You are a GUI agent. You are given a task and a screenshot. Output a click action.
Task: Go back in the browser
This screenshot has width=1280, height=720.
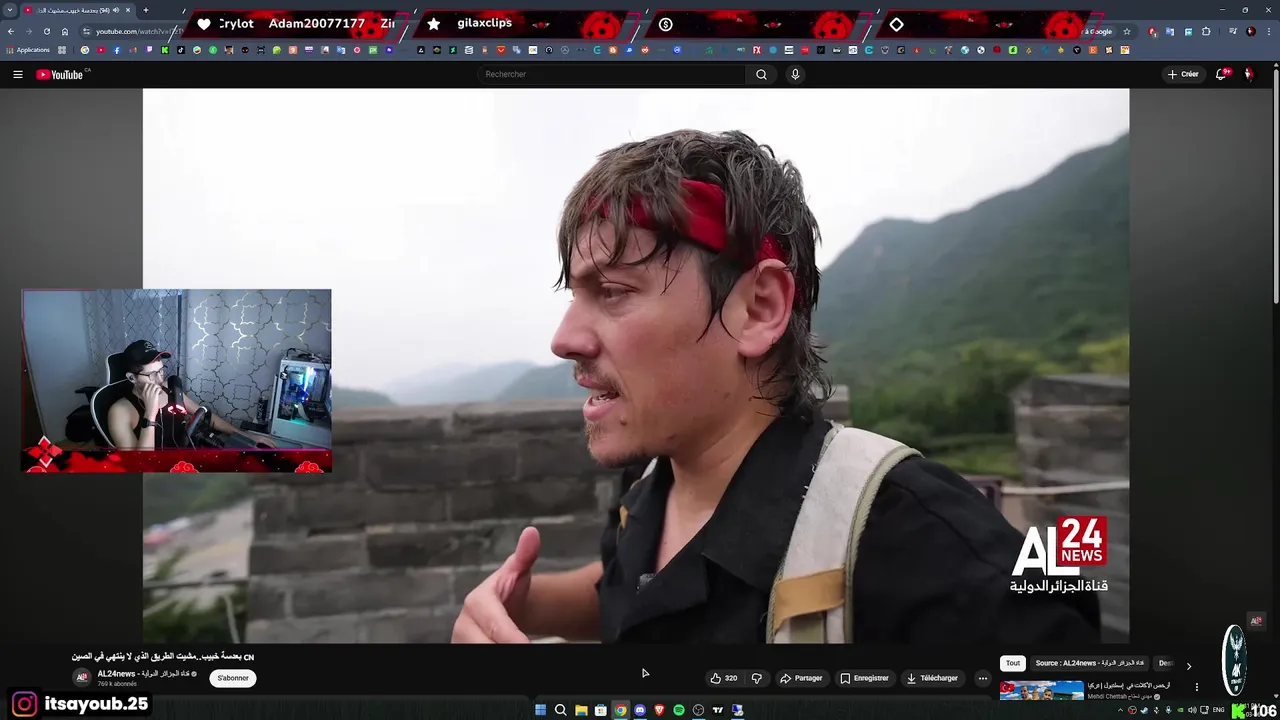click(x=10, y=31)
